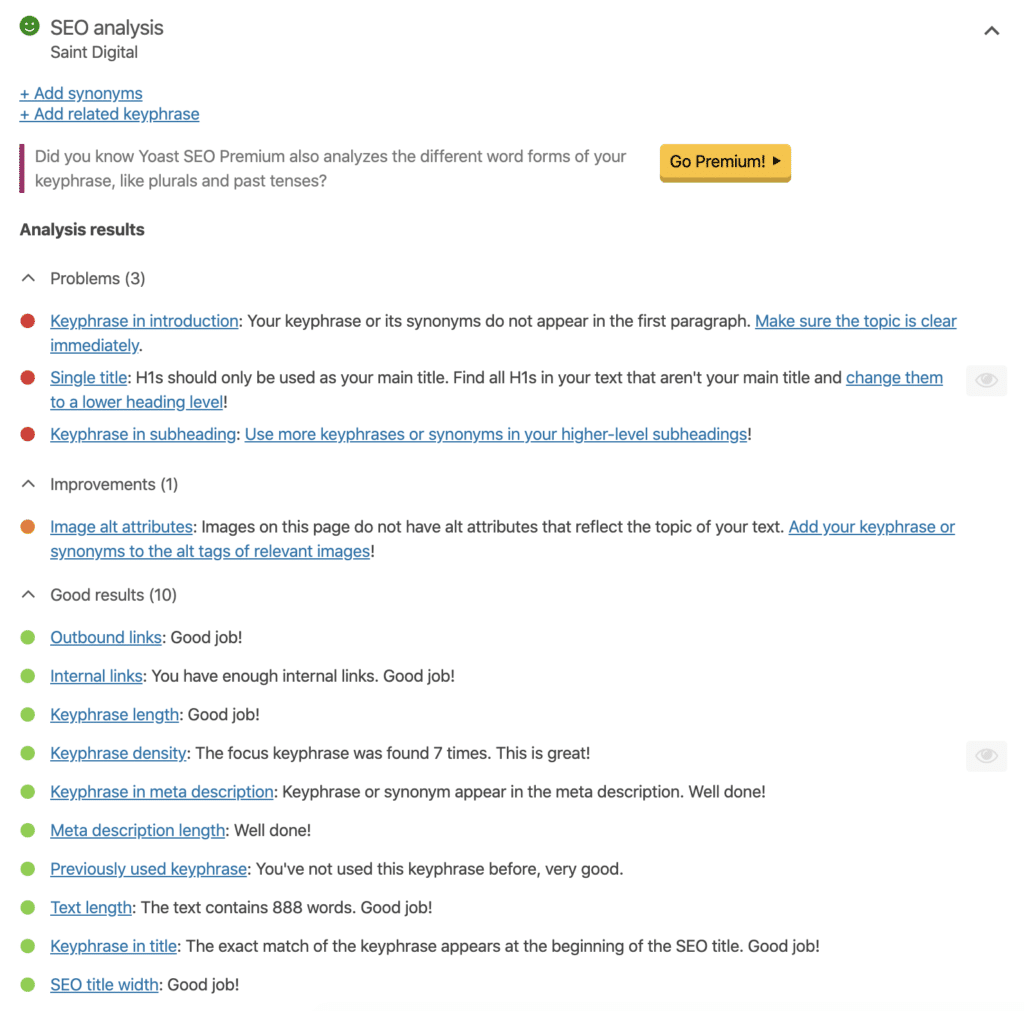Open the Internal links help link
Image resolution: width=1024 pixels, height=1011 pixels.
(96, 675)
